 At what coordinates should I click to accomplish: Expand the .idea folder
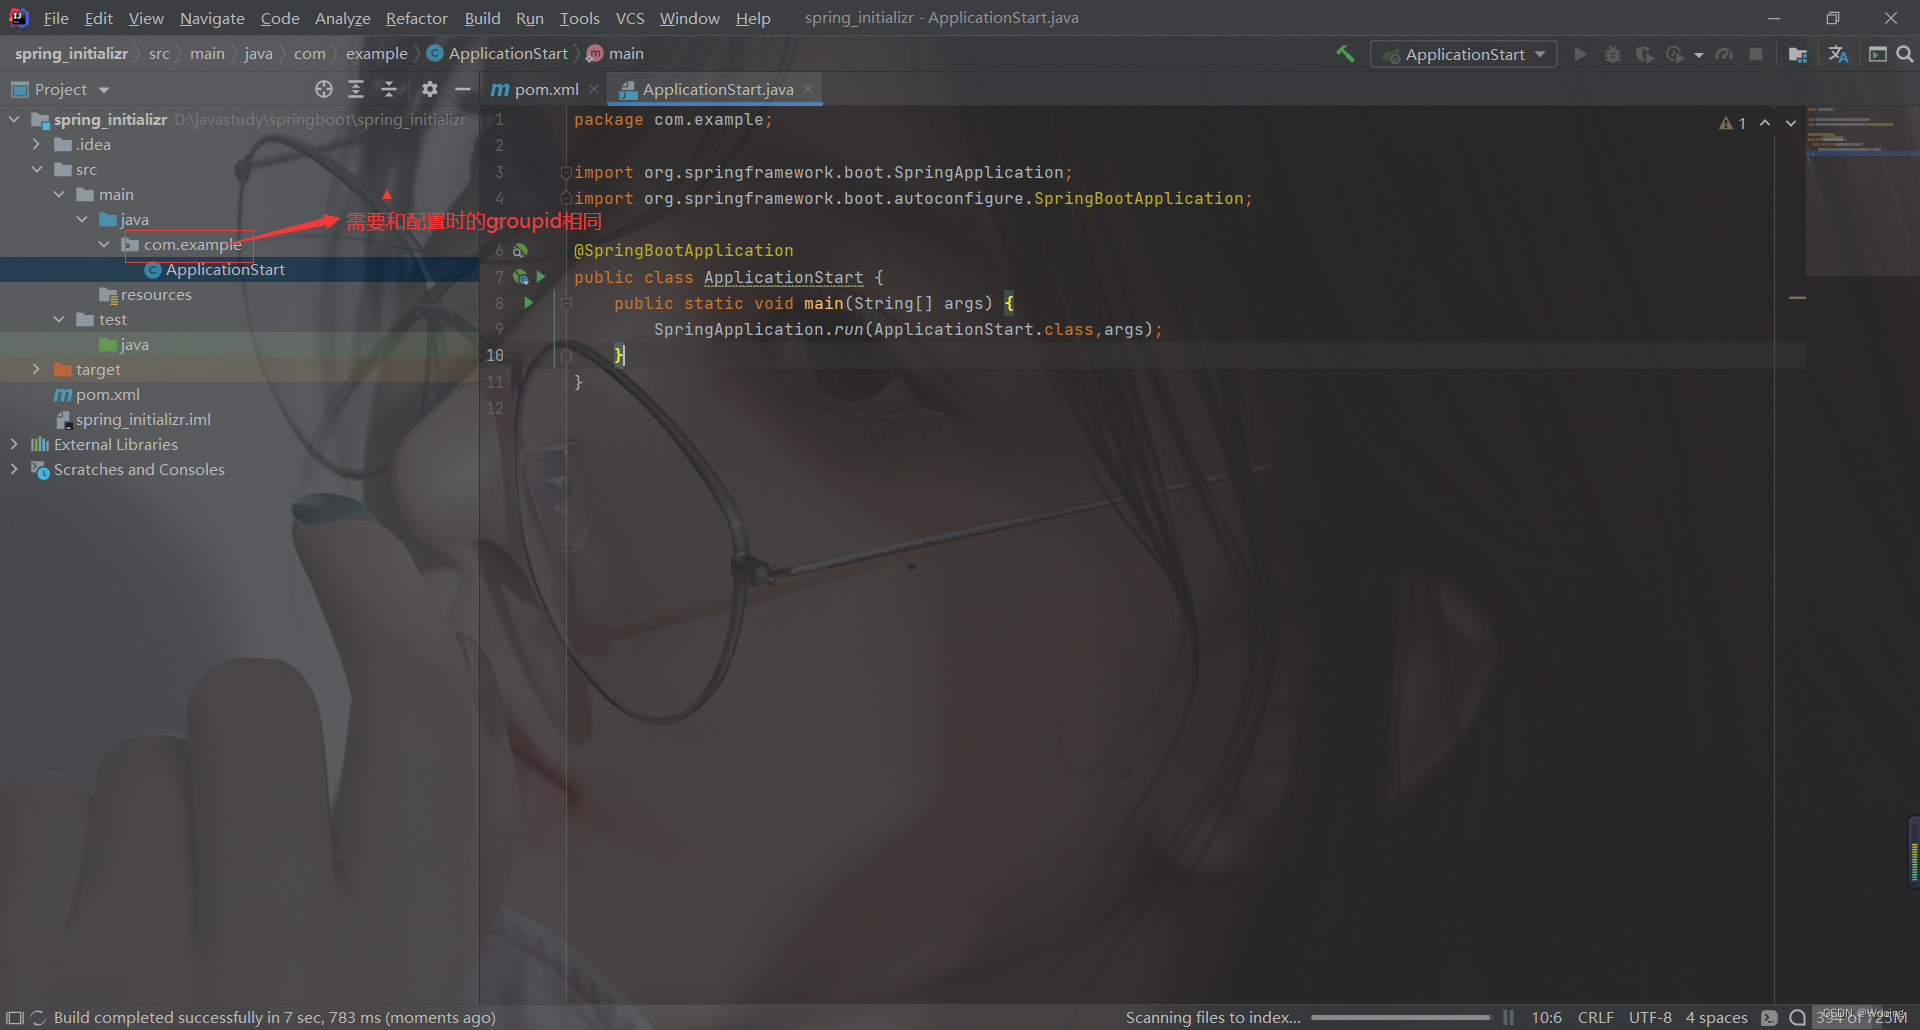click(37, 144)
